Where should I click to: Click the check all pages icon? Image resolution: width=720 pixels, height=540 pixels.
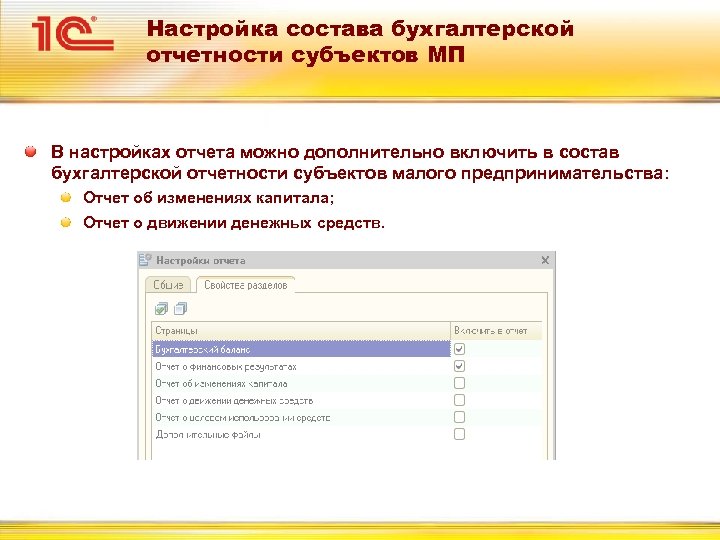tap(161, 309)
